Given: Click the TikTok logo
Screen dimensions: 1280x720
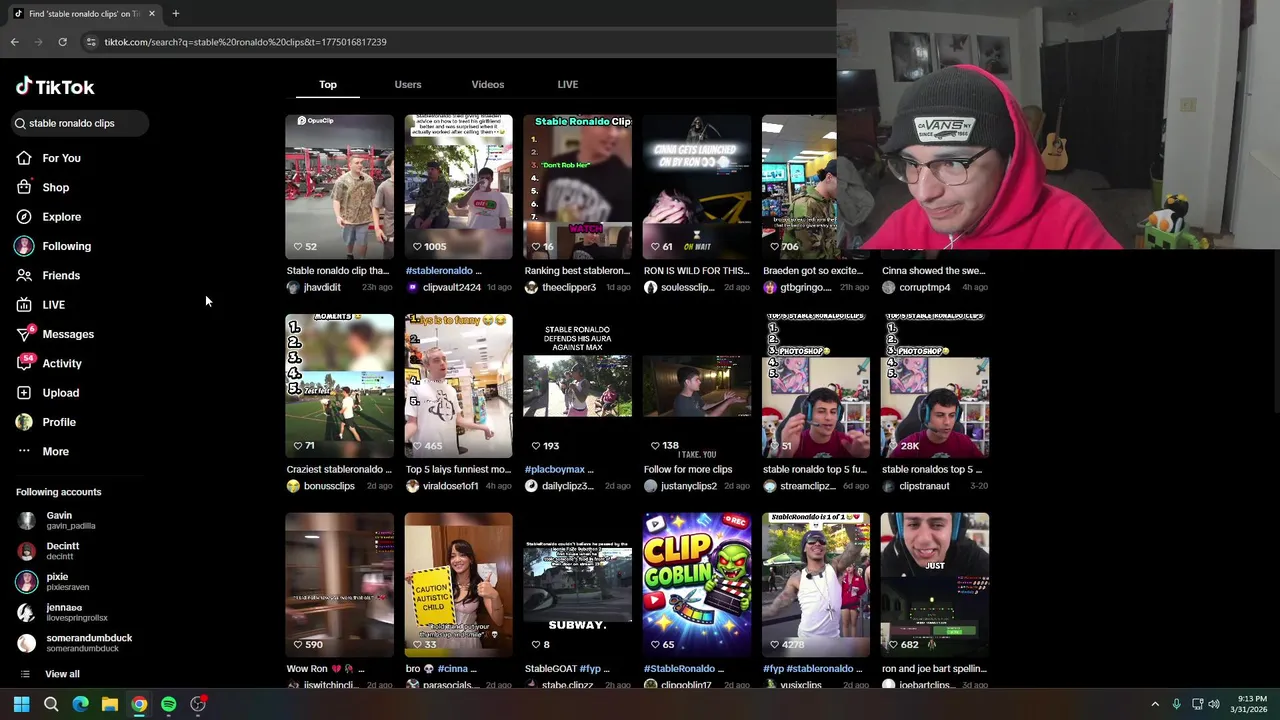Looking at the screenshot, I should (x=55, y=87).
